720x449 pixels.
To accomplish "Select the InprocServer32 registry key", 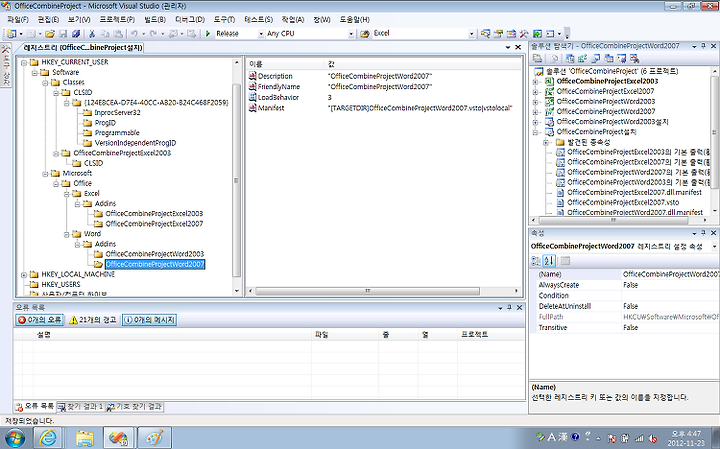I will [118, 112].
